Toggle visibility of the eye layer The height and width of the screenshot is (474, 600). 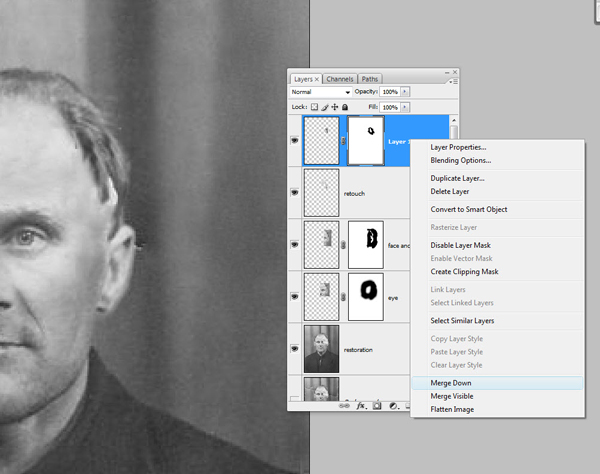295,296
